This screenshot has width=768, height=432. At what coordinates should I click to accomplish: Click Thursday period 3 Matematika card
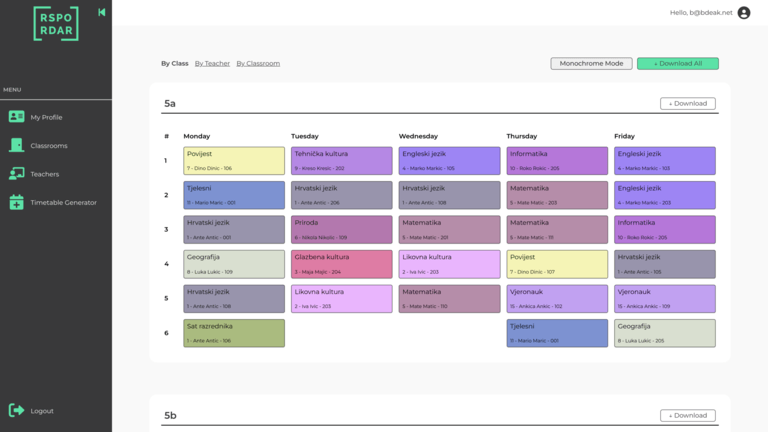point(557,229)
